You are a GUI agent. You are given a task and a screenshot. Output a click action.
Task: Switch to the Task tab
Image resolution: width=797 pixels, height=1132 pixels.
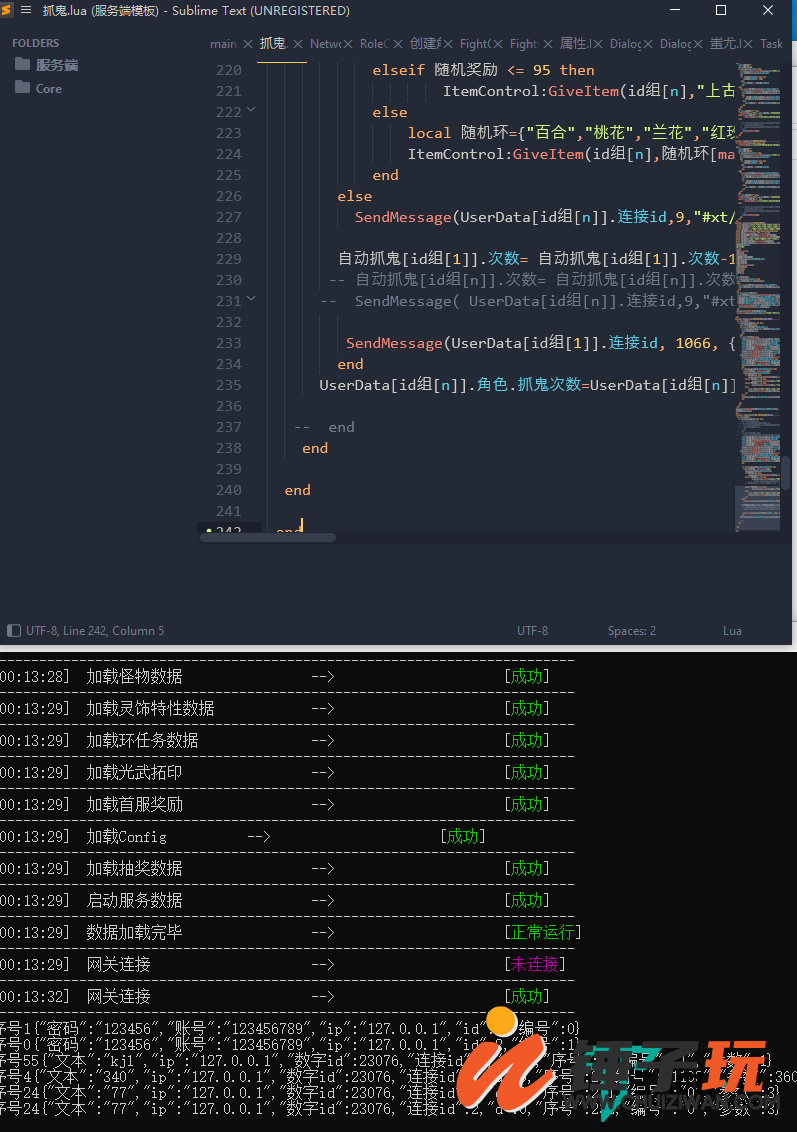click(x=771, y=44)
